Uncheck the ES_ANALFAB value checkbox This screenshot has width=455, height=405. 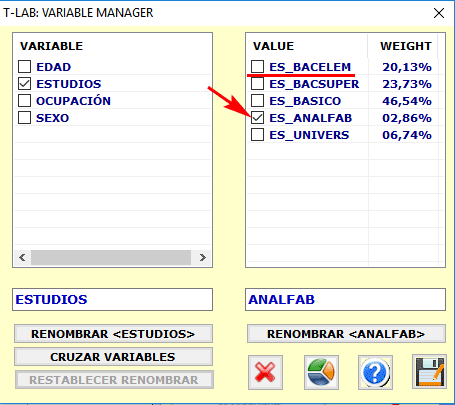coord(257,118)
